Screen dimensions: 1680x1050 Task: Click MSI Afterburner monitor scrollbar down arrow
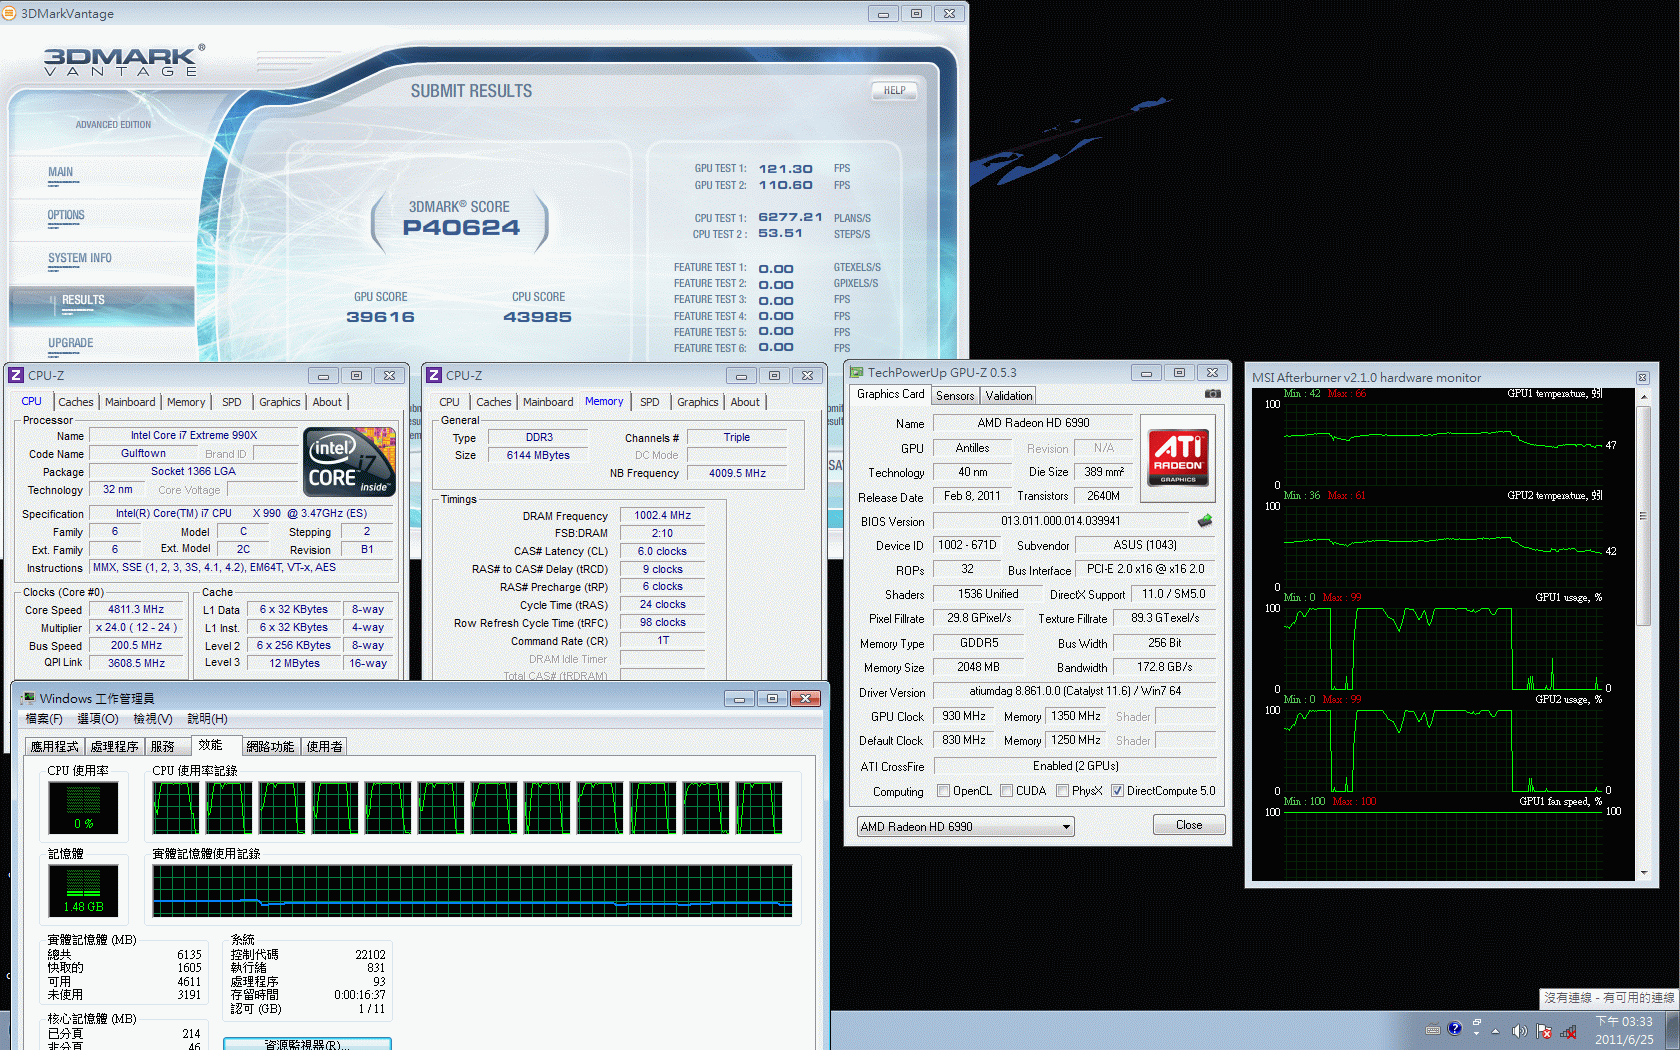tap(1644, 873)
